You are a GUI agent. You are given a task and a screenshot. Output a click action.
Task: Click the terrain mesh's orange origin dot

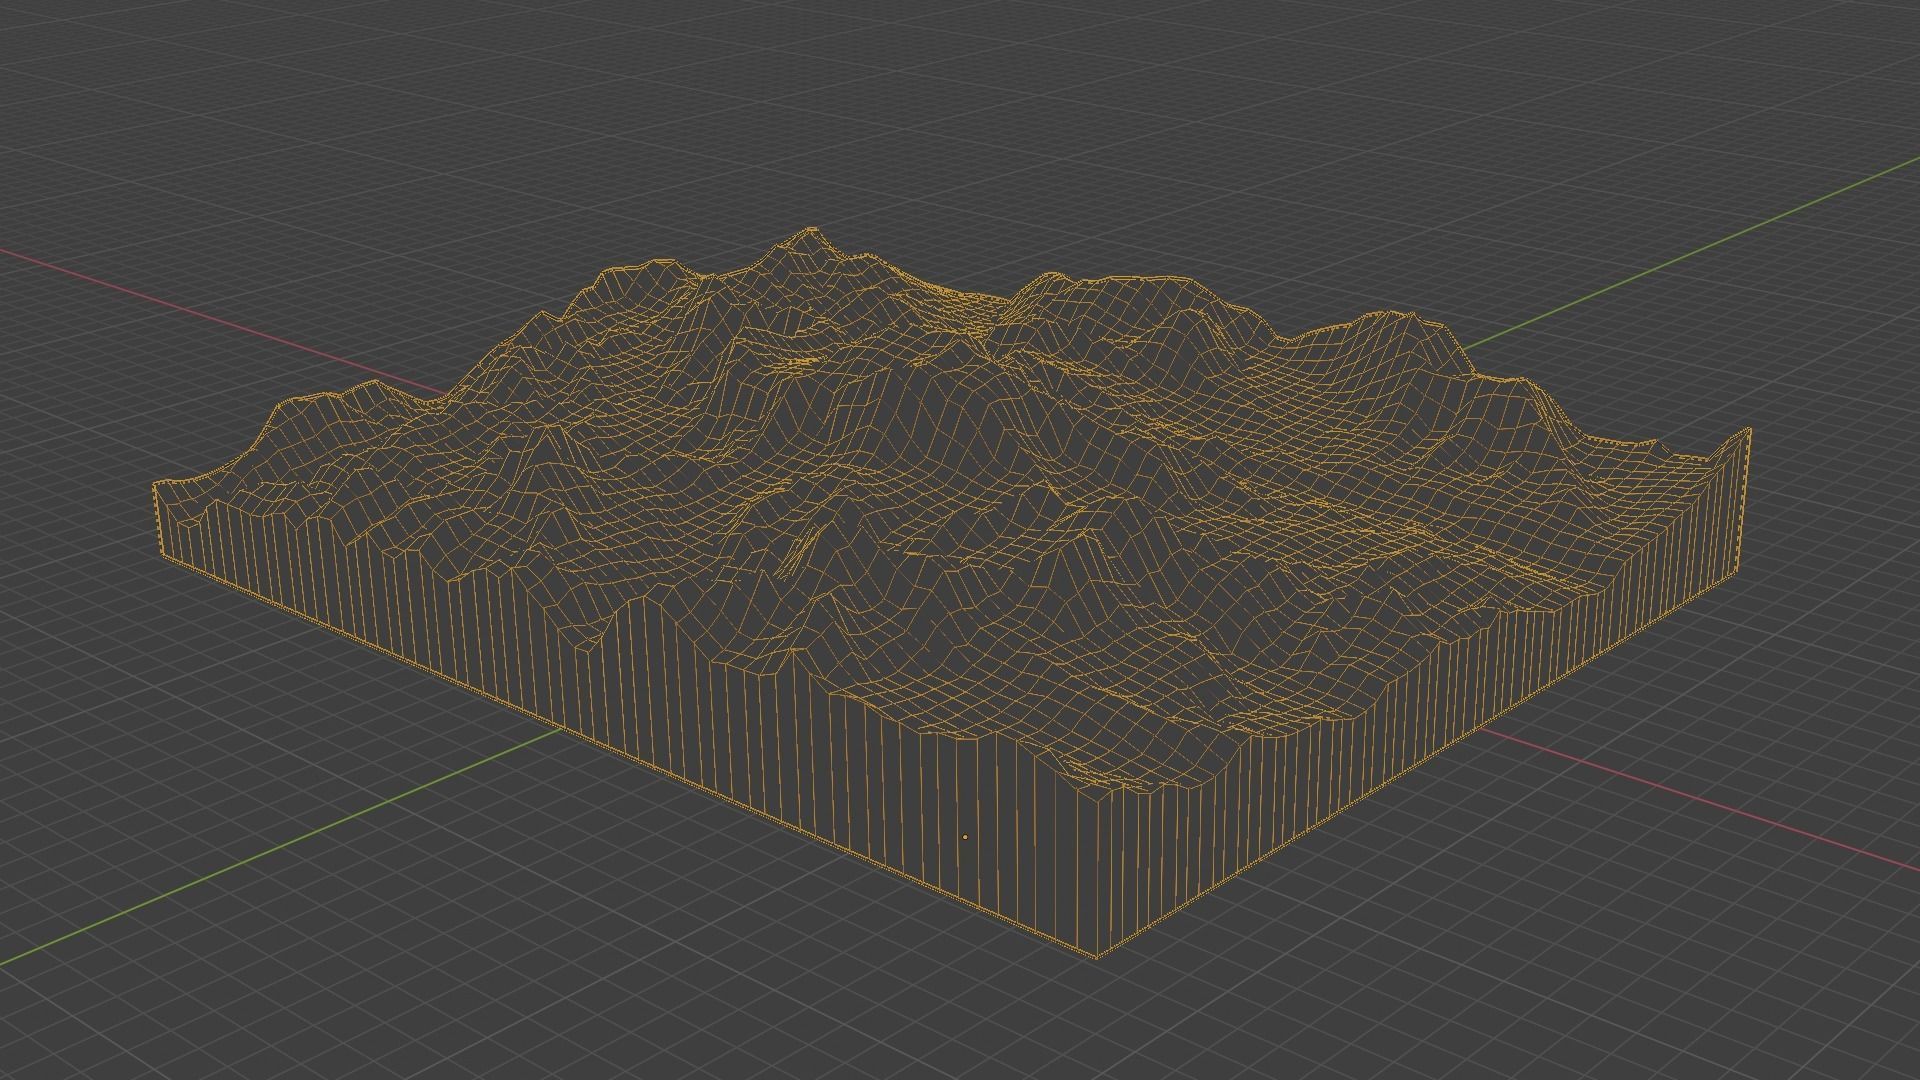965,837
